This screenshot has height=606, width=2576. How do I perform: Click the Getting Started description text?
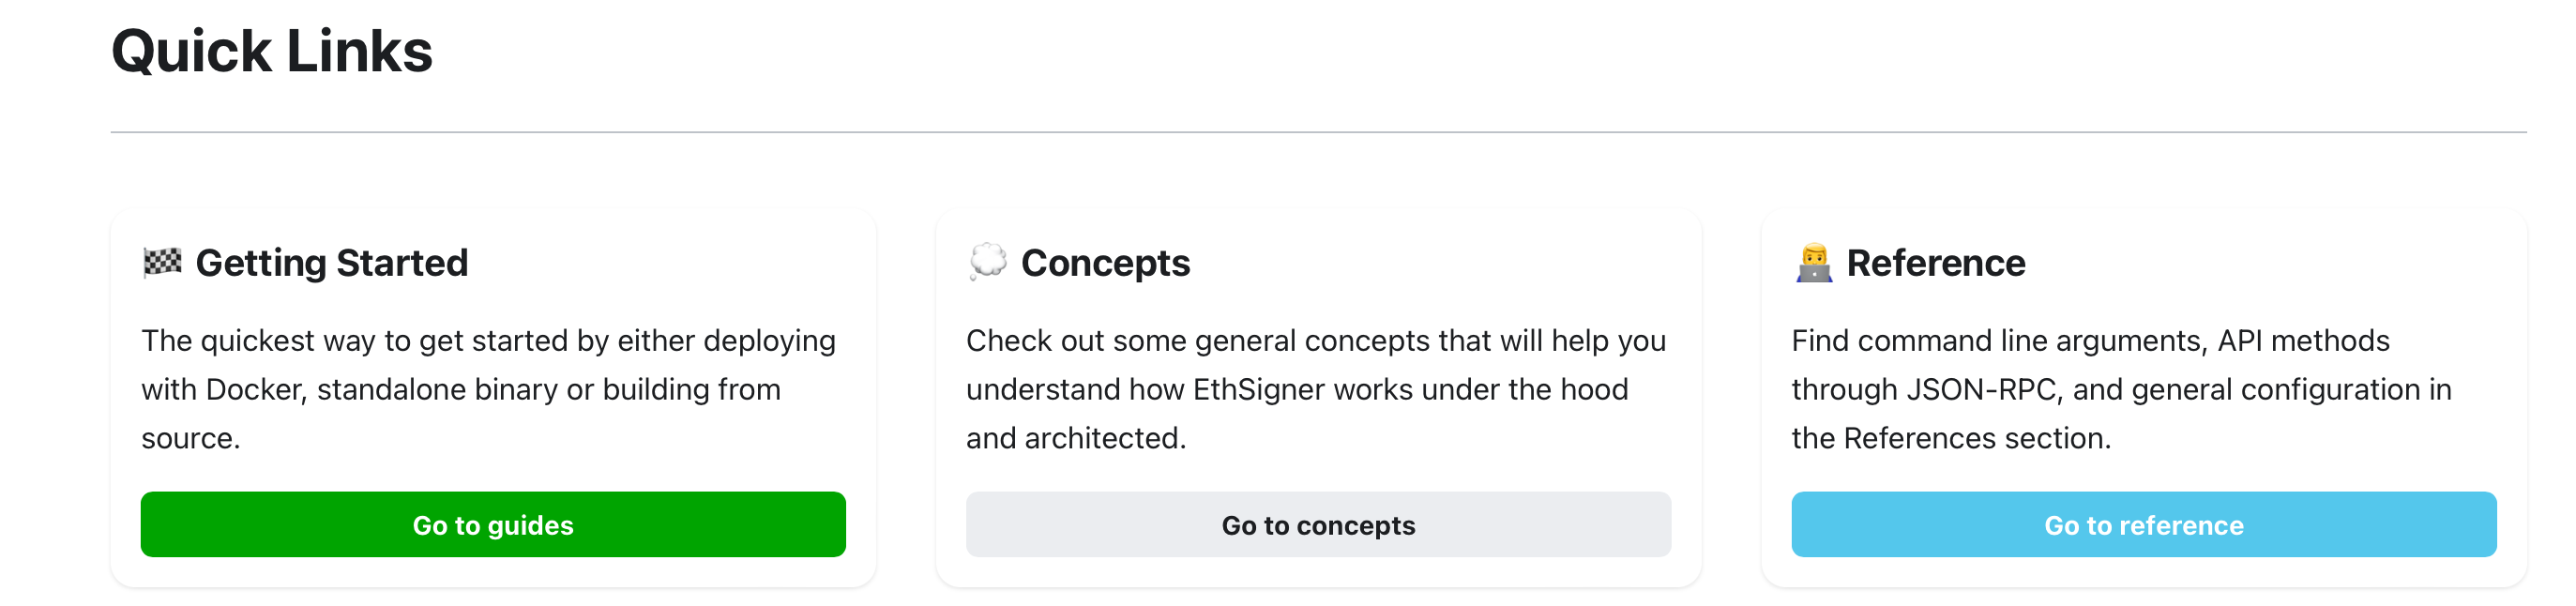(489, 388)
